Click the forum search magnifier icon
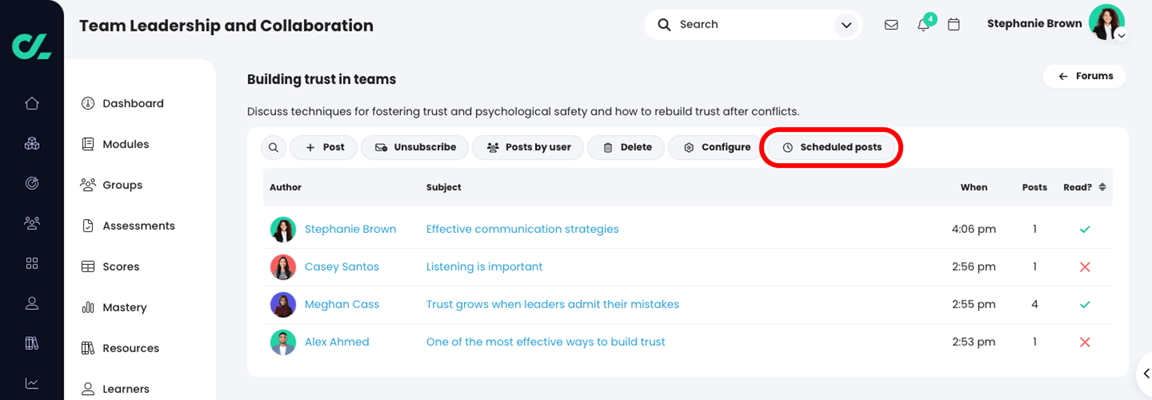The image size is (1152, 400). coord(273,148)
